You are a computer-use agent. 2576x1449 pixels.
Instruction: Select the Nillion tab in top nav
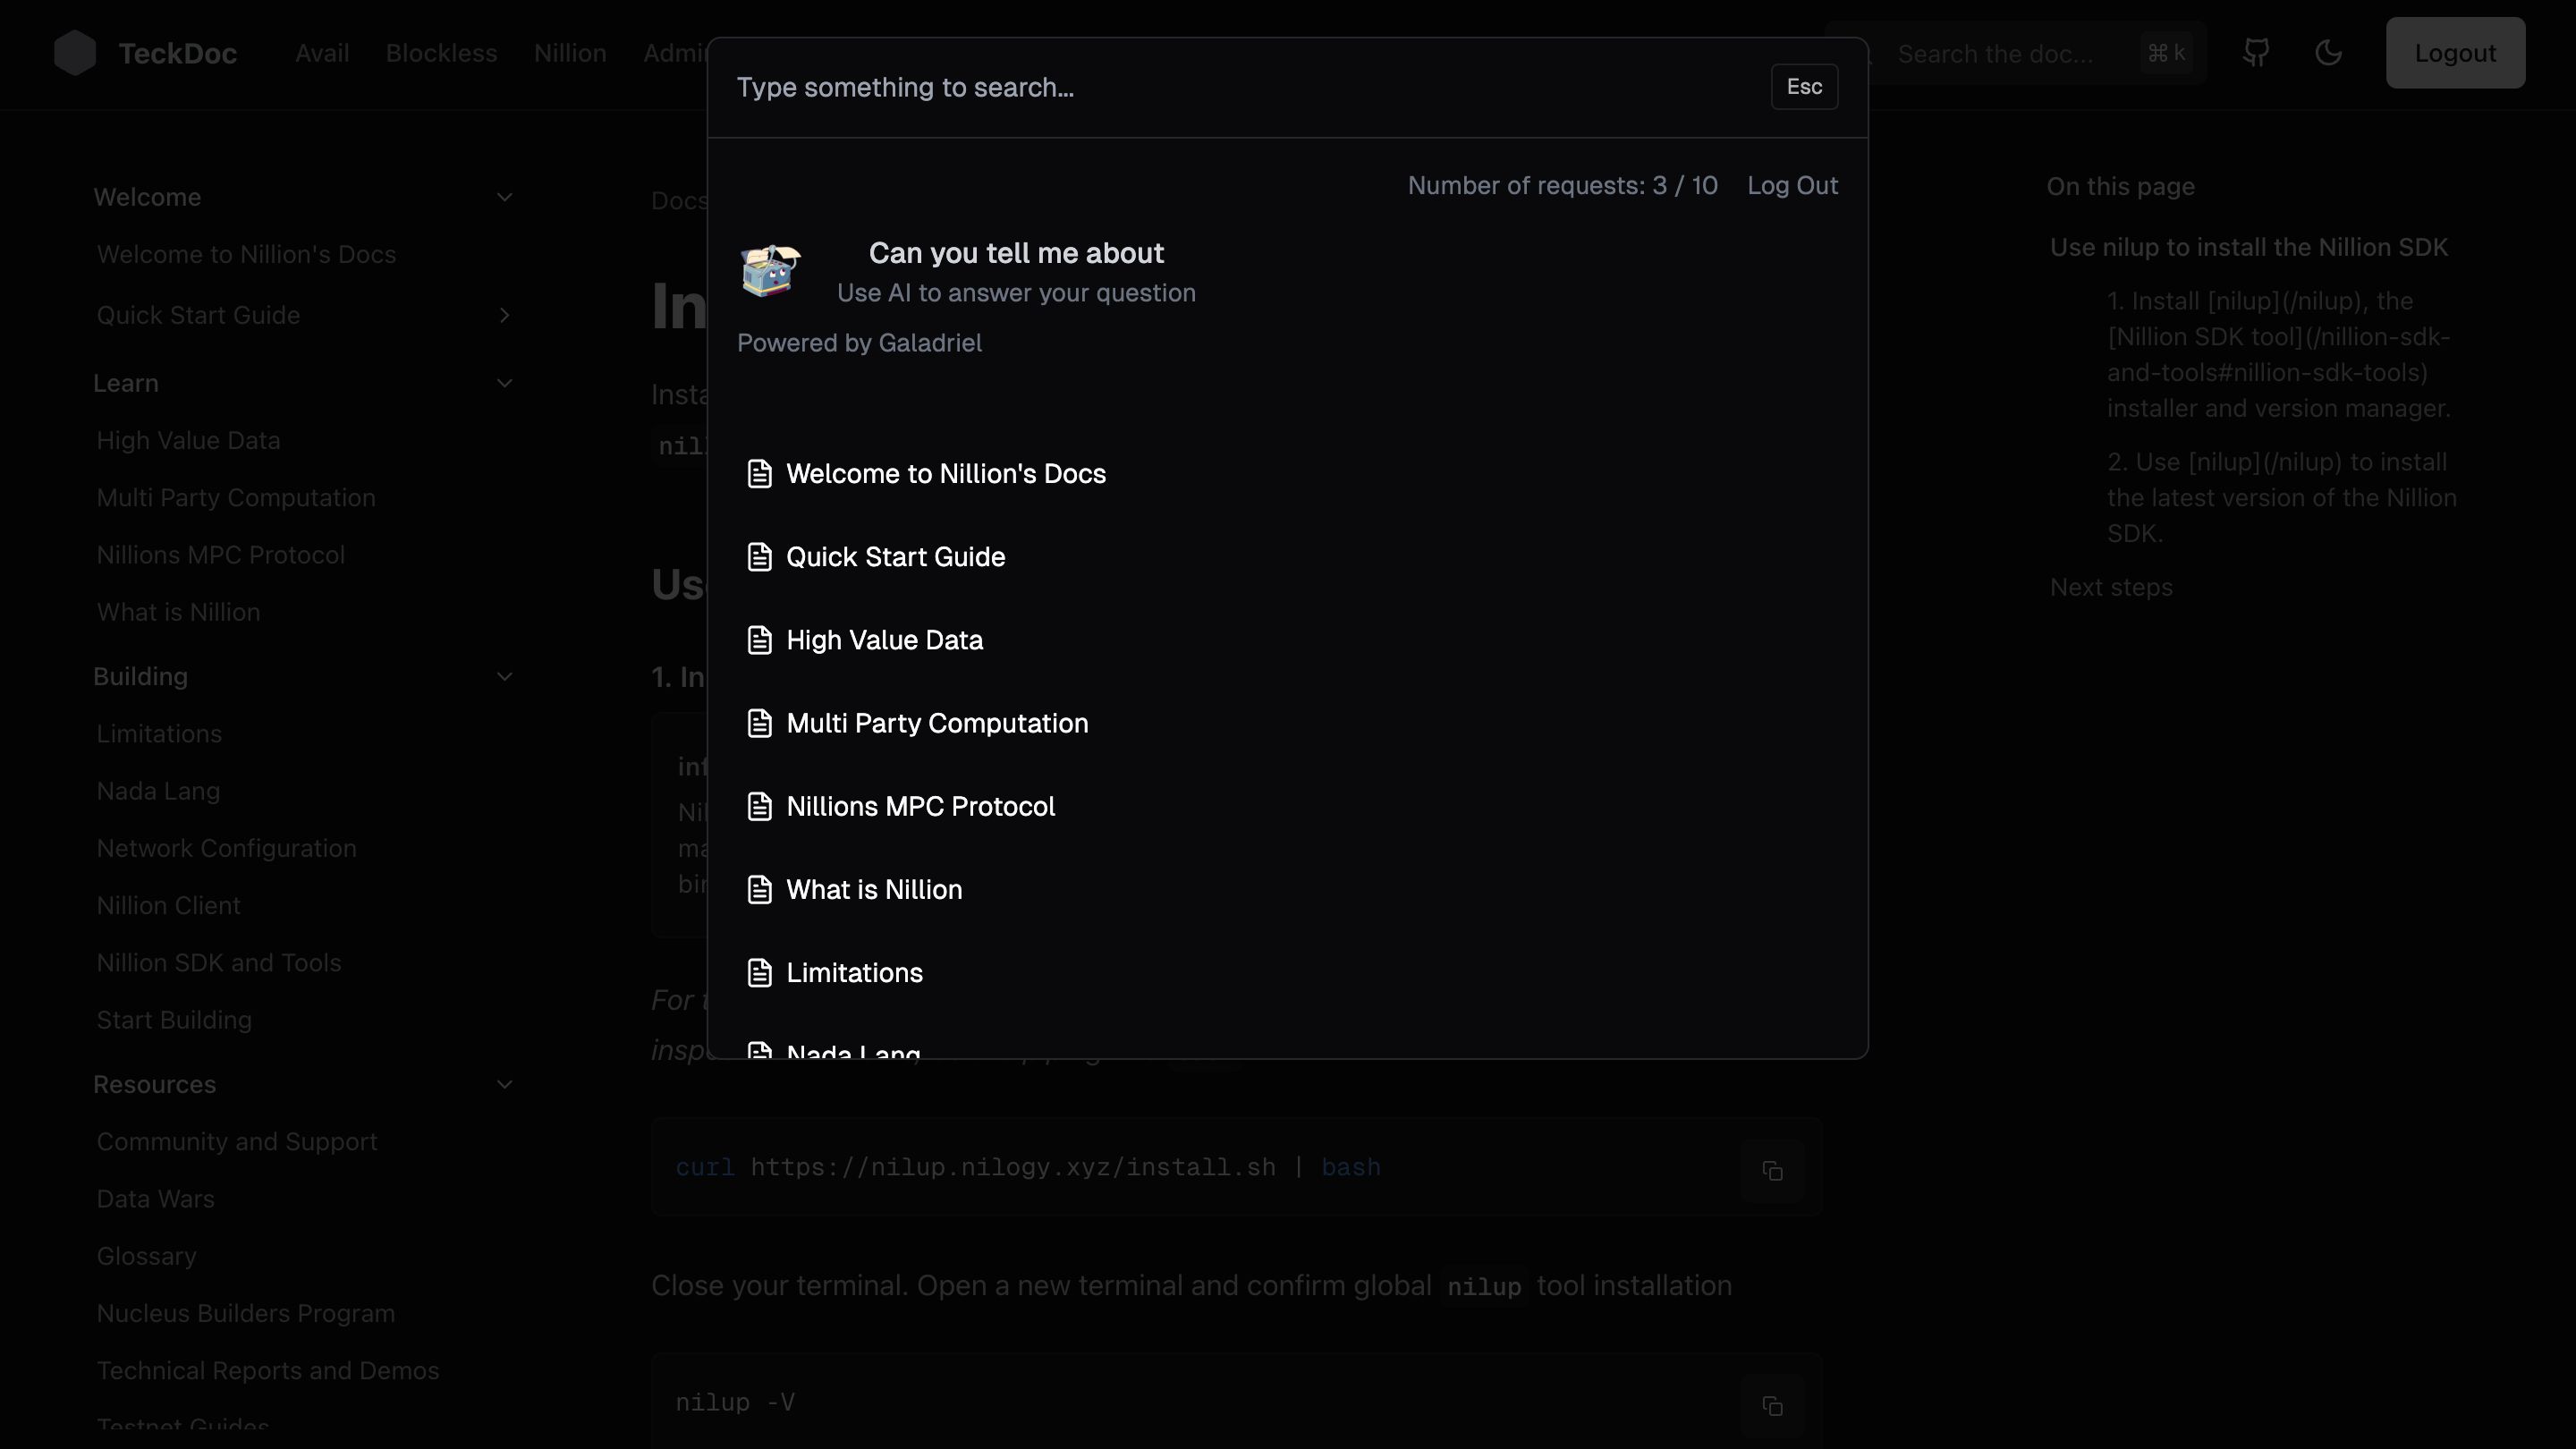point(570,53)
